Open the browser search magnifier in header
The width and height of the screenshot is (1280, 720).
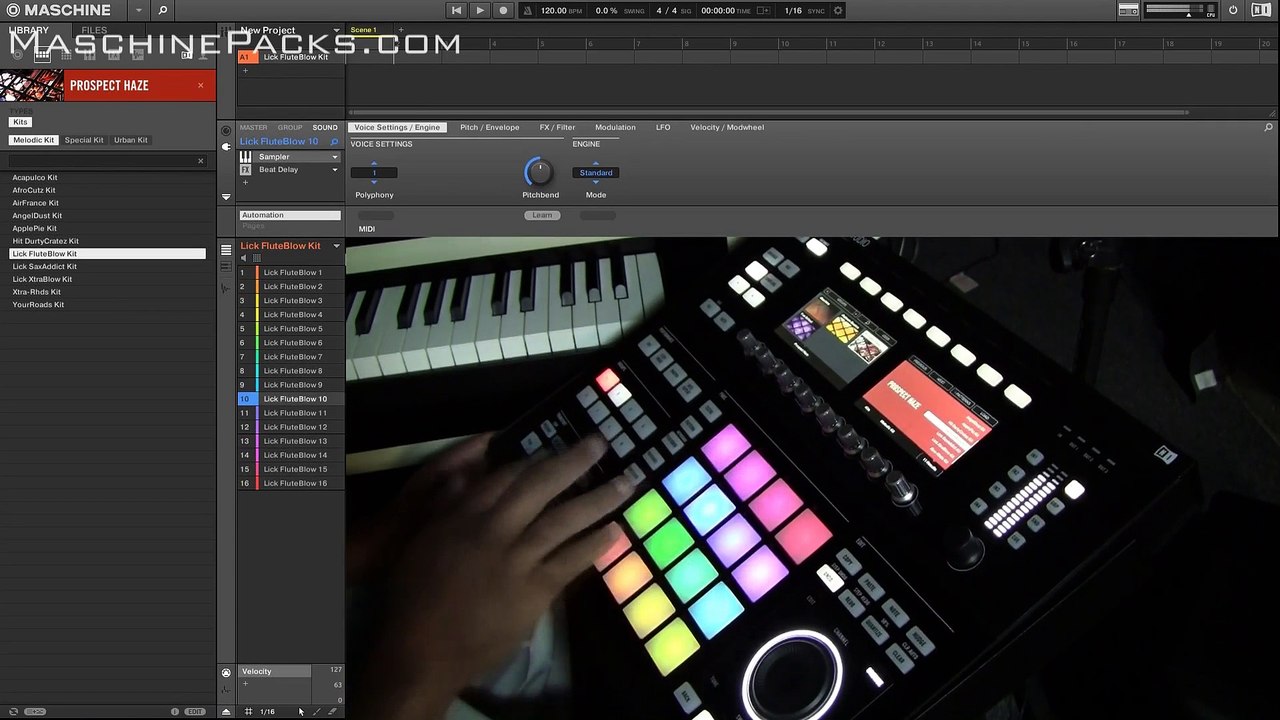pyautogui.click(x=163, y=10)
